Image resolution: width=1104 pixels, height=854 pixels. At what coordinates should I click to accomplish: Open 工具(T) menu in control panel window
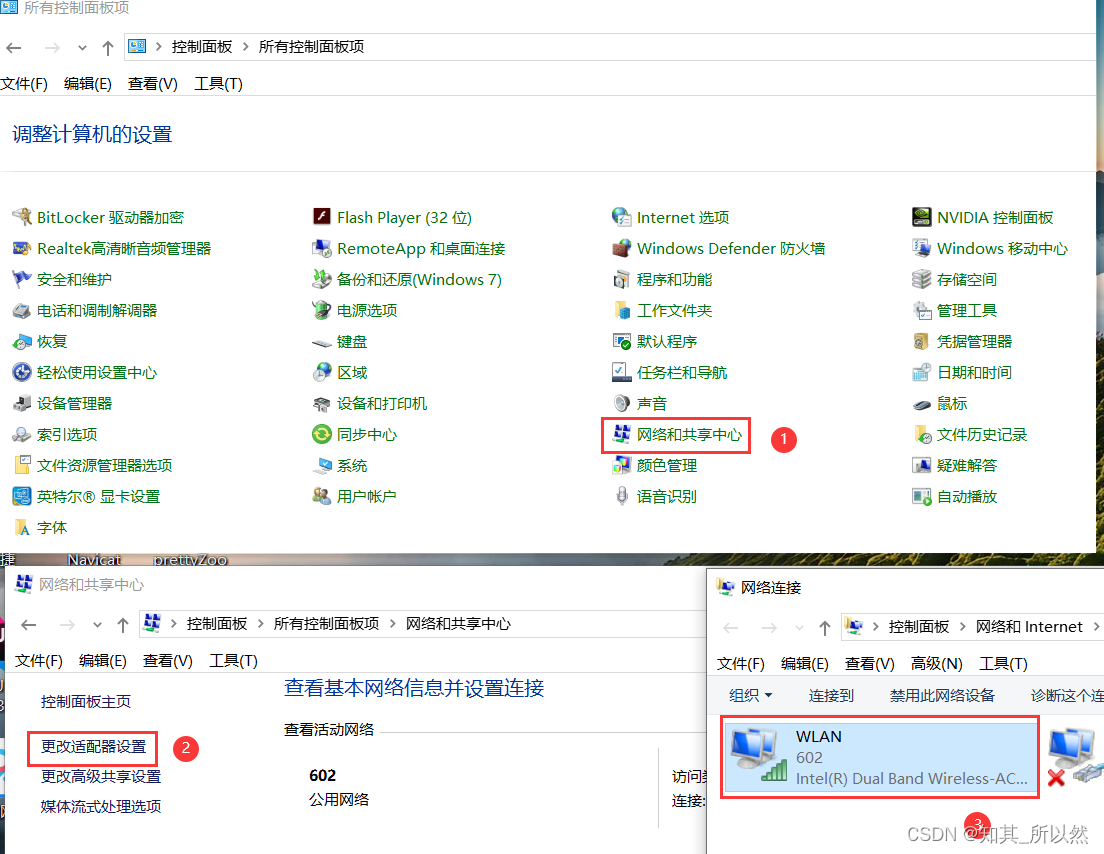[x=218, y=84]
